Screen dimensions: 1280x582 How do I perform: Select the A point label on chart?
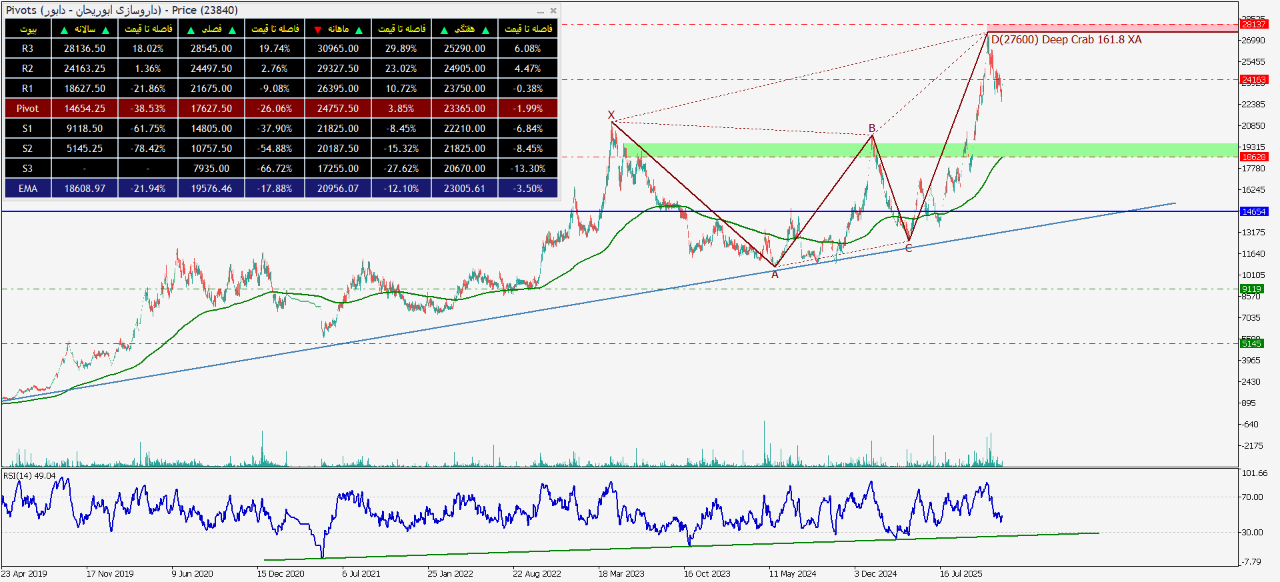[774, 274]
